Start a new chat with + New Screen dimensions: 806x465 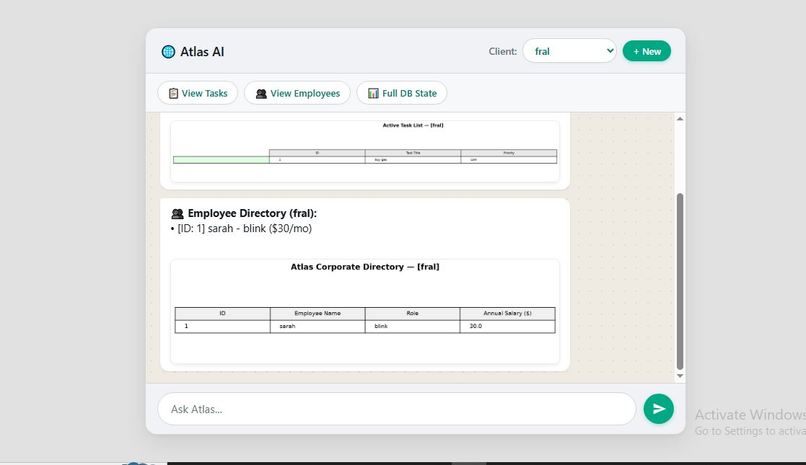coord(647,51)
